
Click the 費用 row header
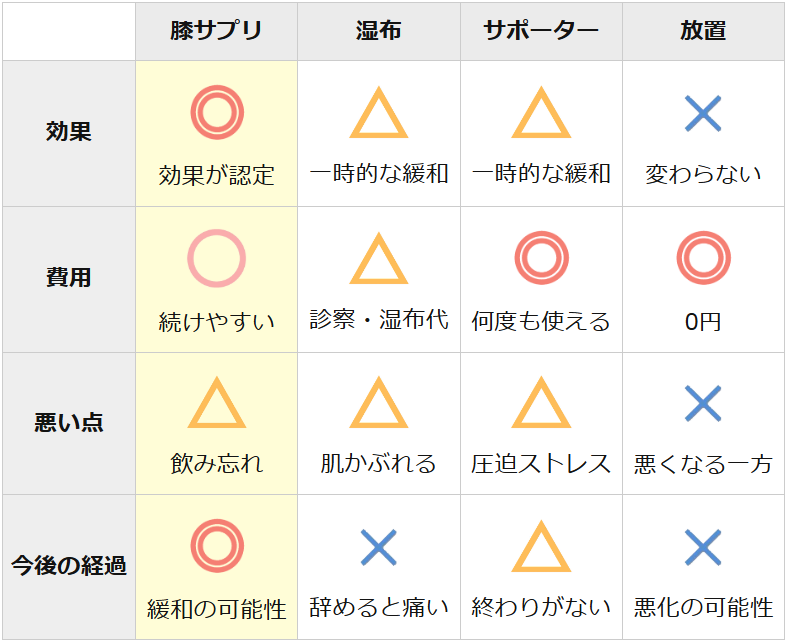click(69, 279)
